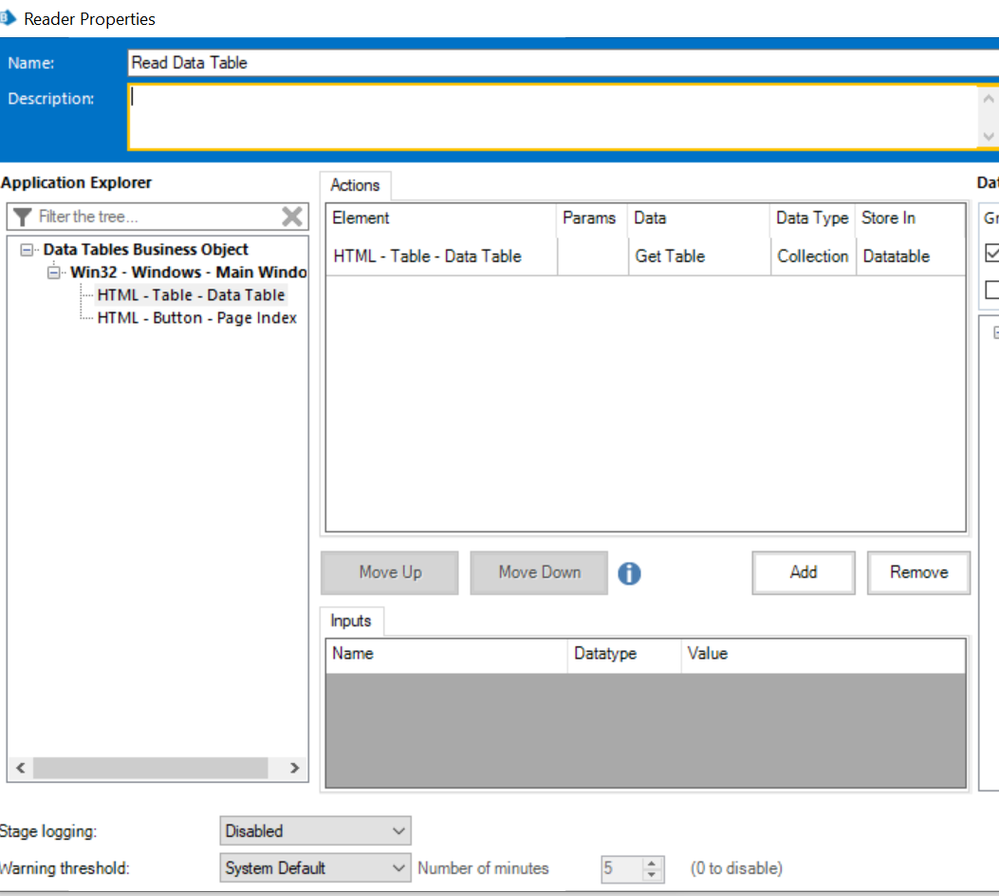
Task: Click the funnel filter icon
Action: [22, 217]
